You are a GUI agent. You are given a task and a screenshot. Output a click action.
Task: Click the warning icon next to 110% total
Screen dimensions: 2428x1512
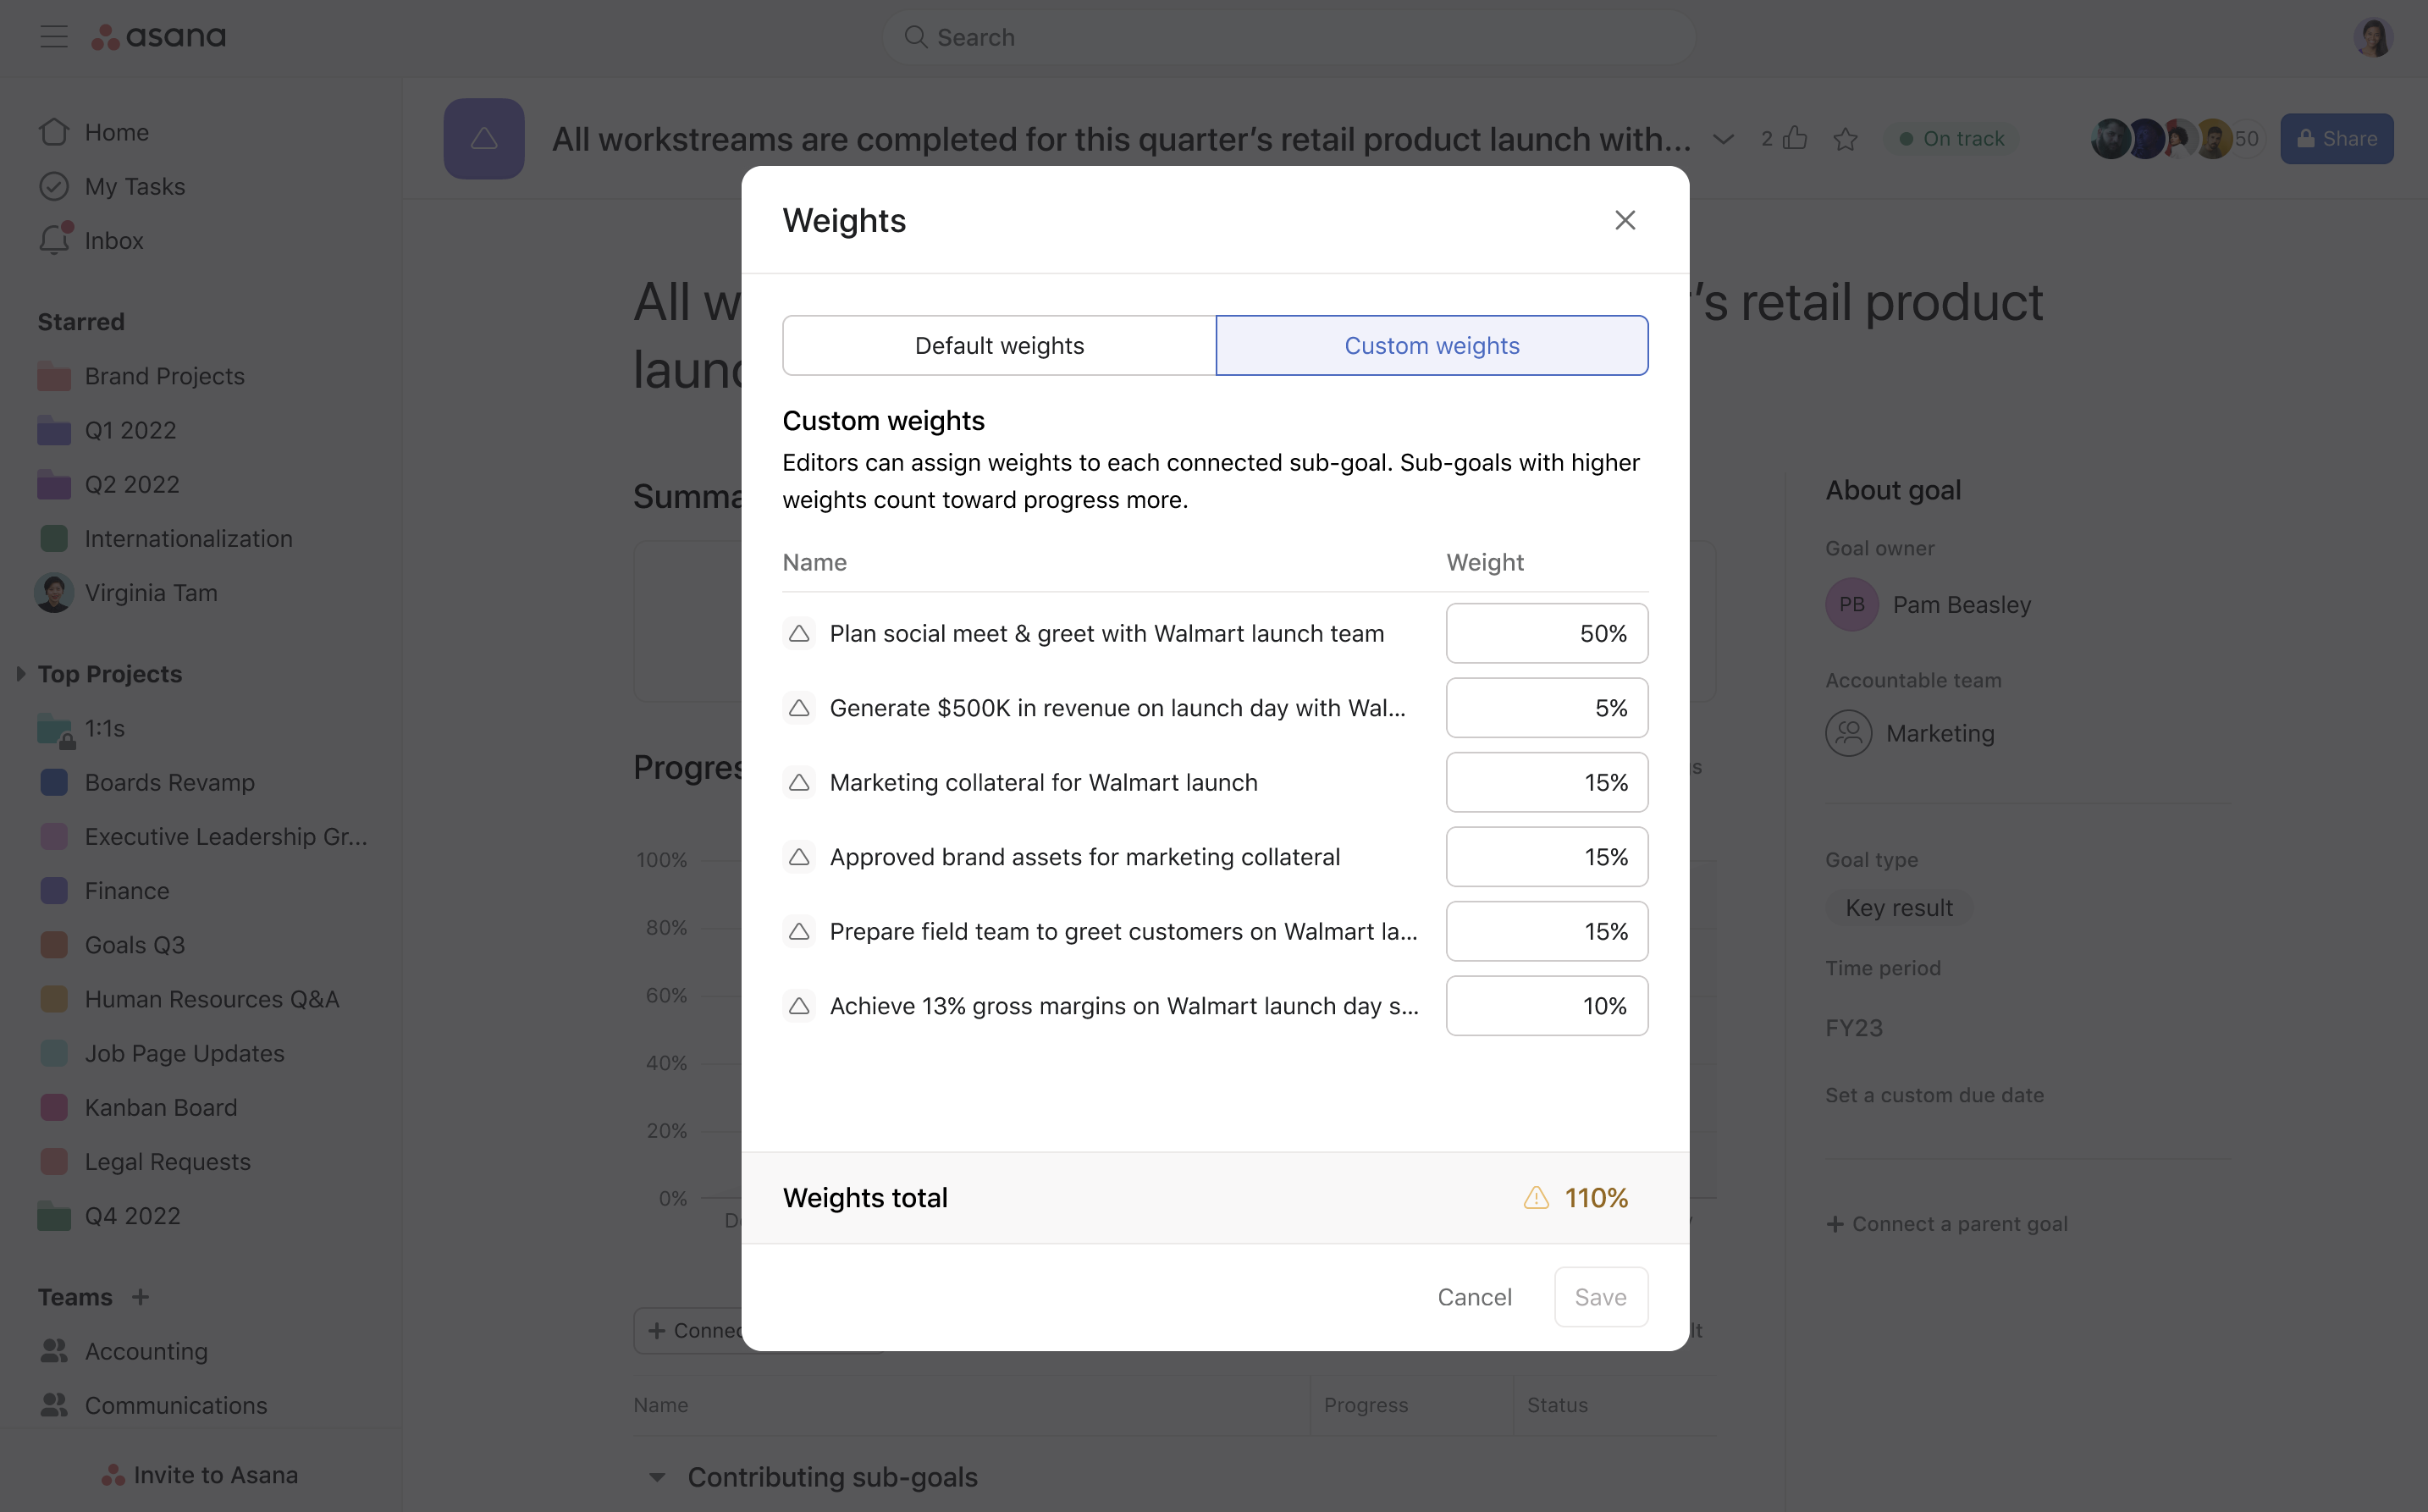click(1536, 1197)
